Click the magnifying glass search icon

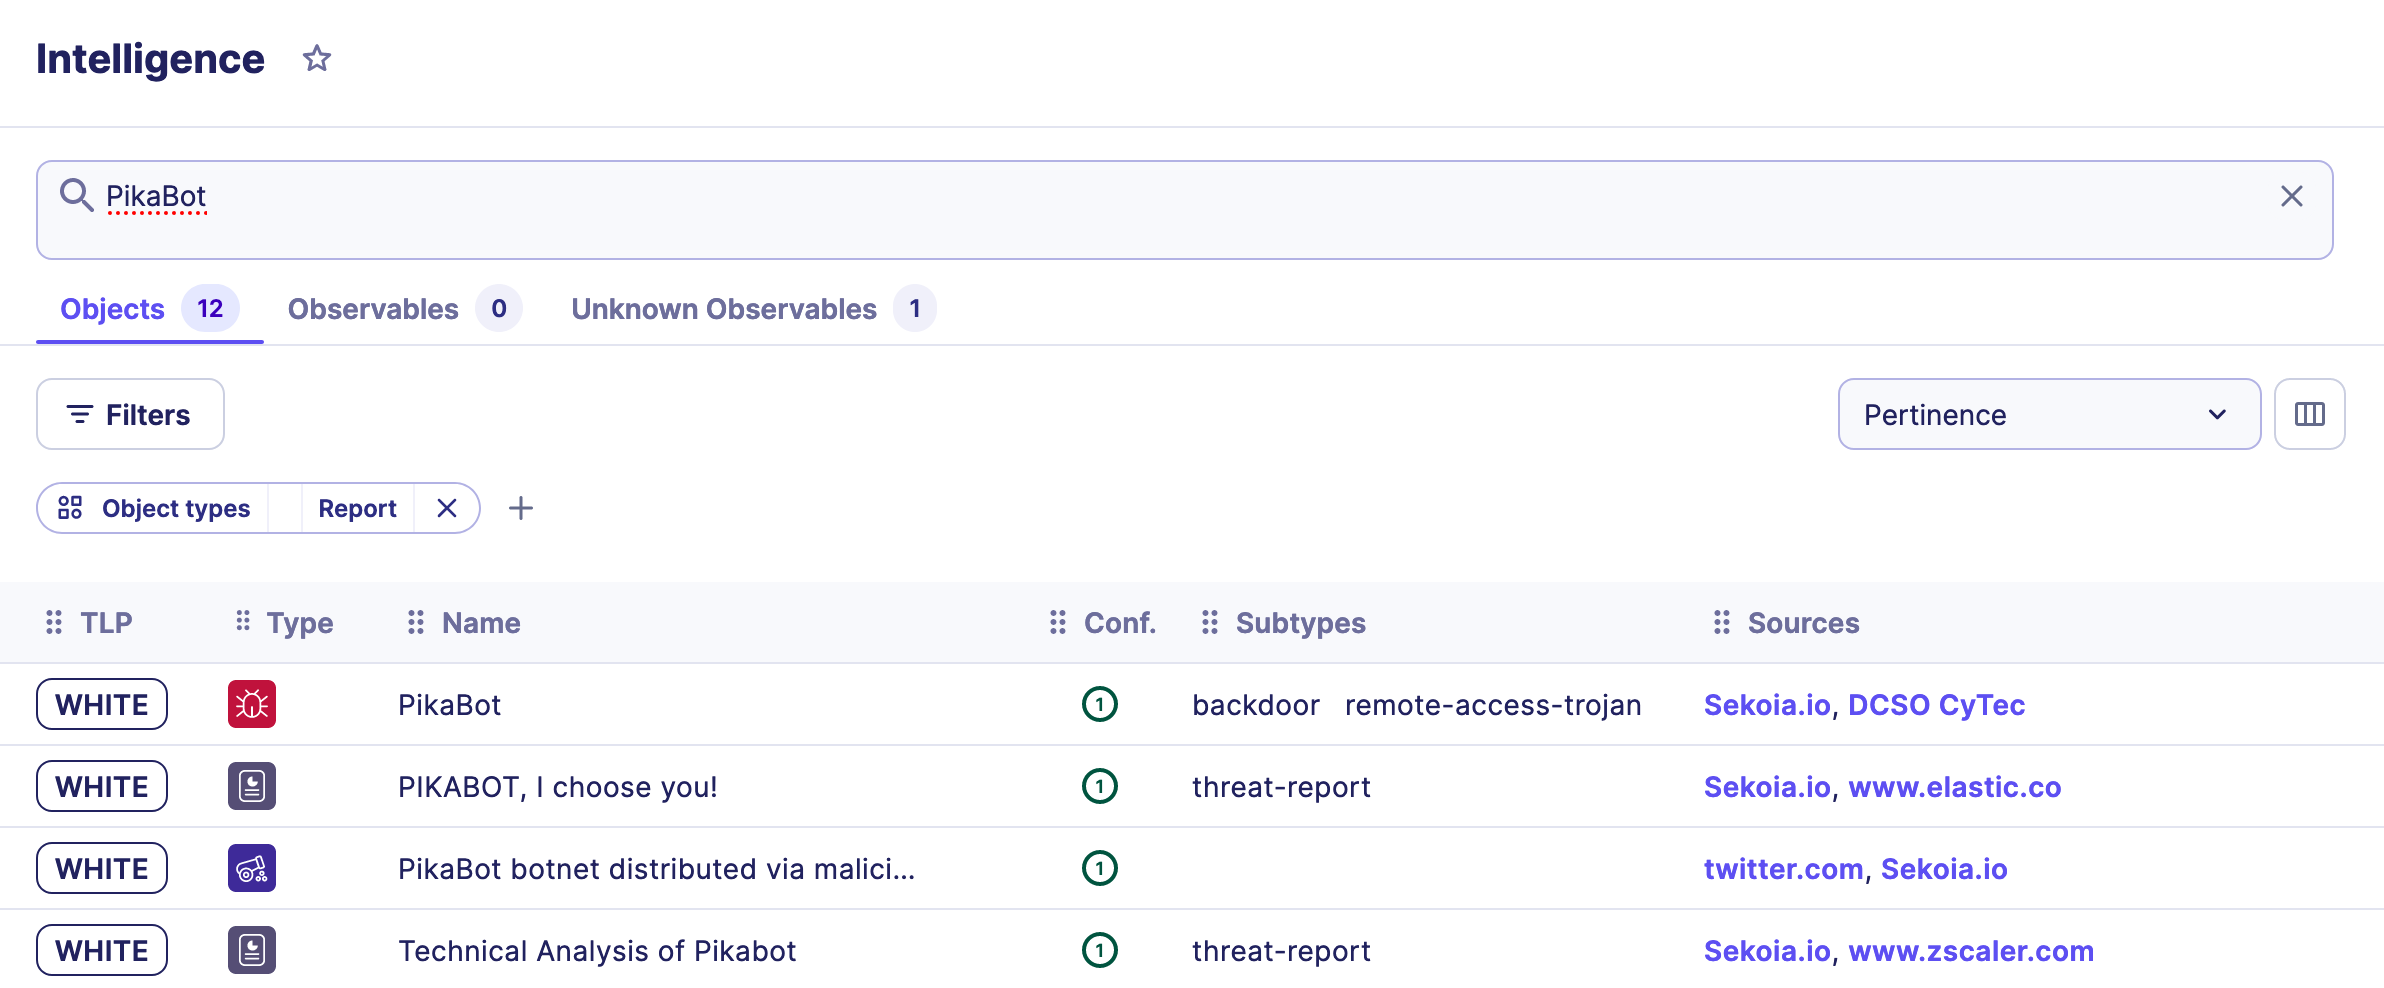pos(76,195)
